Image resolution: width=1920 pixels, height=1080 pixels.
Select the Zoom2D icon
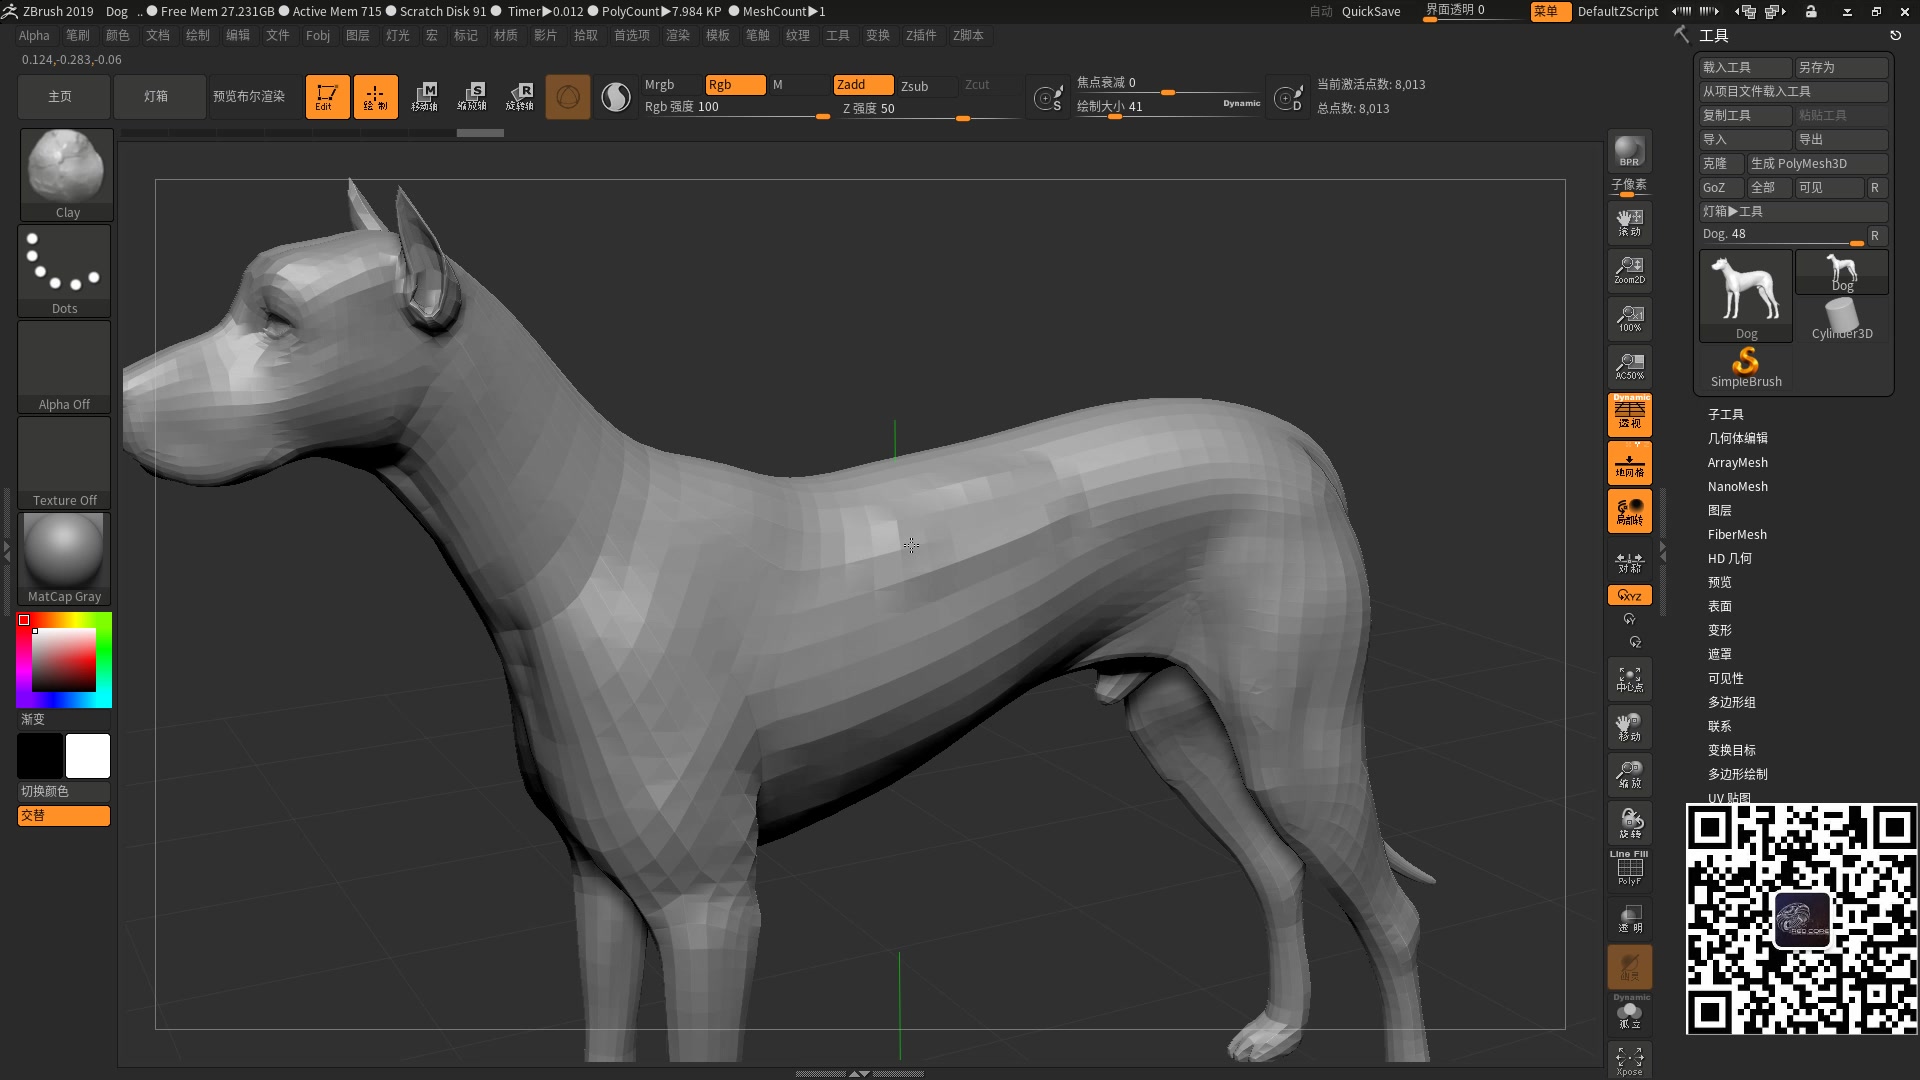tap(1629, 270)
